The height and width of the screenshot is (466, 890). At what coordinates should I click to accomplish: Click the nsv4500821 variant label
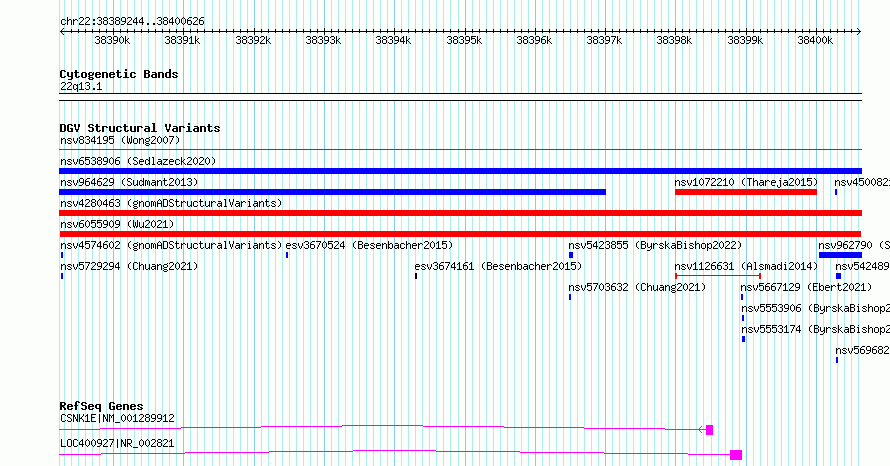tap(862, 182)
